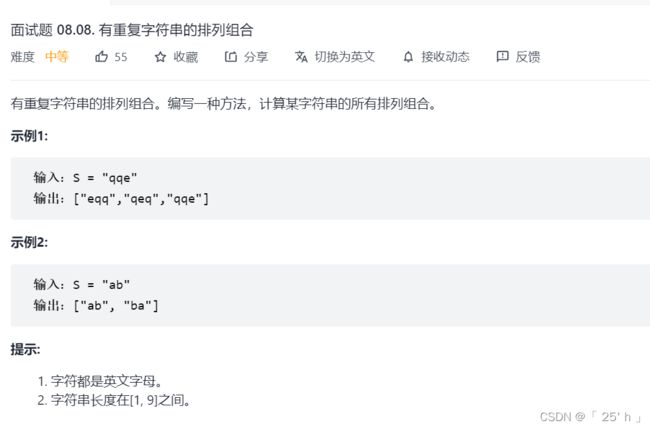Click the example 1 output array
Screen dimensions: 650x428
pos(121,199)
